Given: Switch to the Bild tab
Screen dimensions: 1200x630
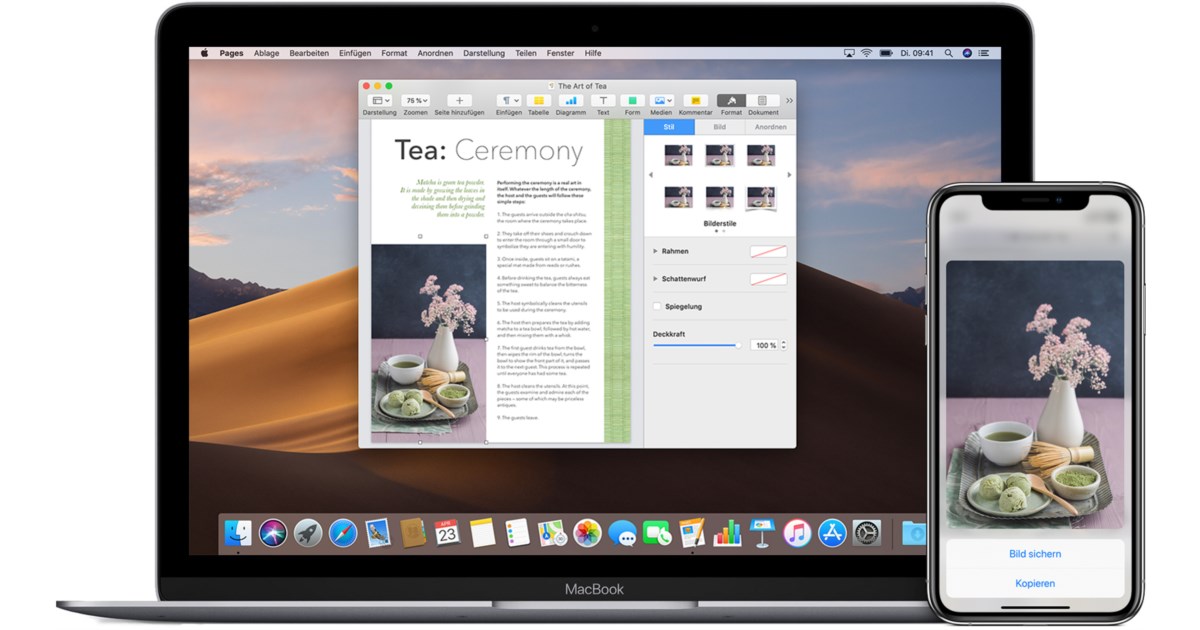Looking at the screenshot, I should pos(720,127).
